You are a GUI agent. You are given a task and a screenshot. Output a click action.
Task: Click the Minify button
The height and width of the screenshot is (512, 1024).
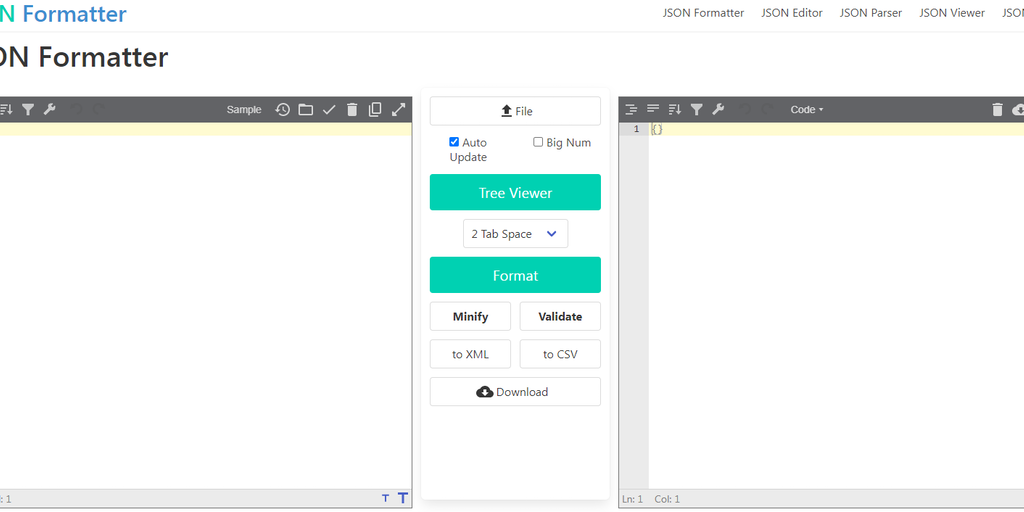click(470, 317)
